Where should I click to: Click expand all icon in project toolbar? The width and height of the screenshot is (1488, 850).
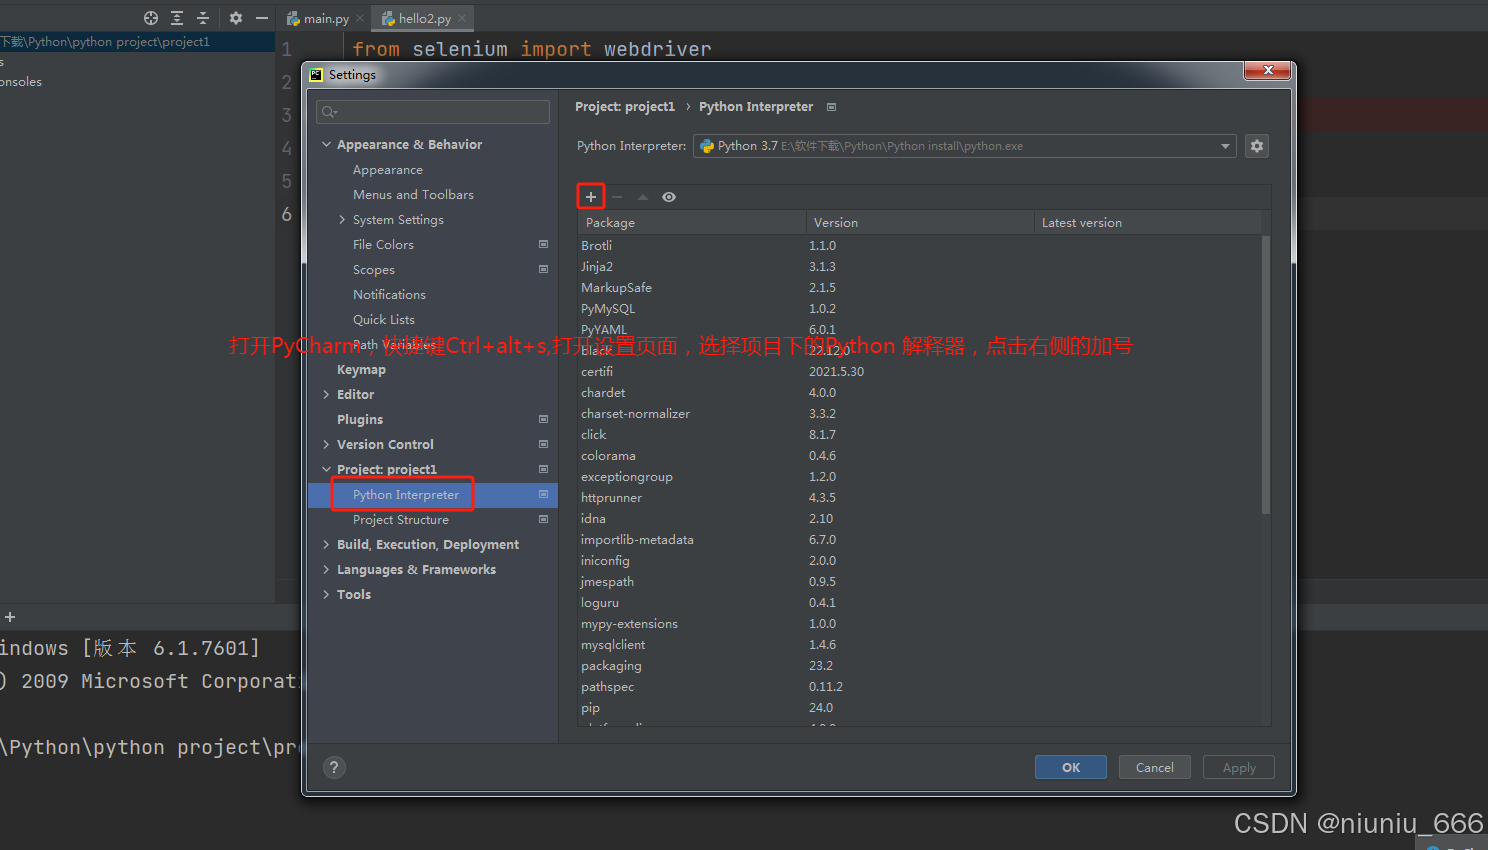point(177,18)
